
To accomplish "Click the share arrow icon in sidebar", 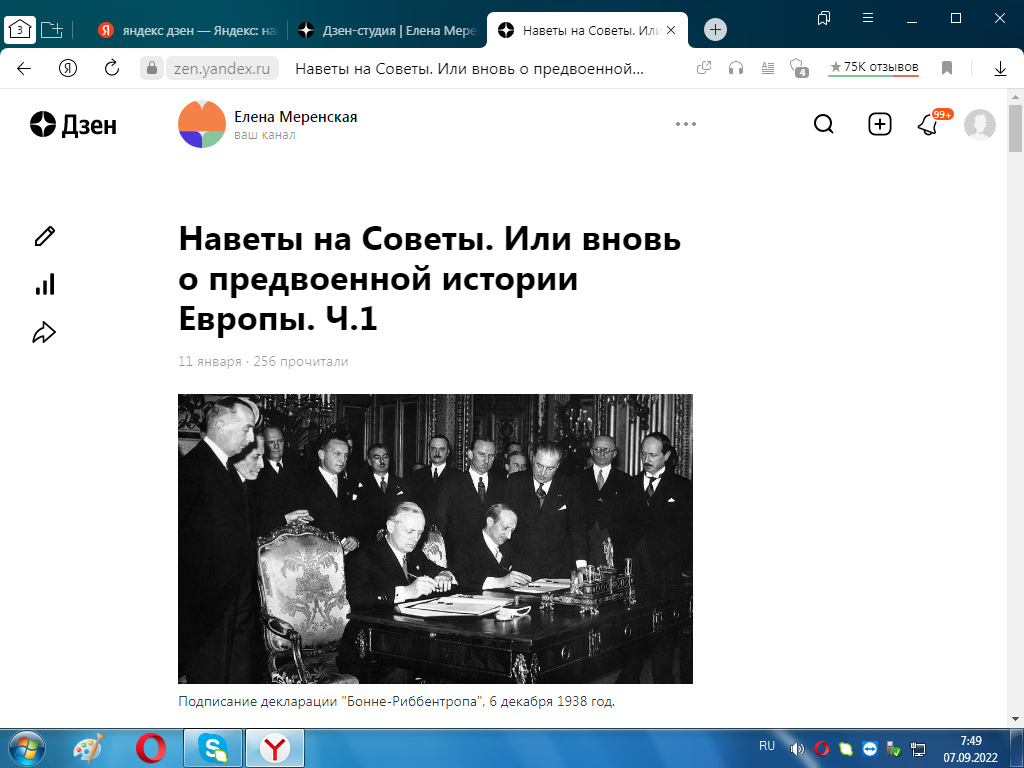I will coord(43,331).
